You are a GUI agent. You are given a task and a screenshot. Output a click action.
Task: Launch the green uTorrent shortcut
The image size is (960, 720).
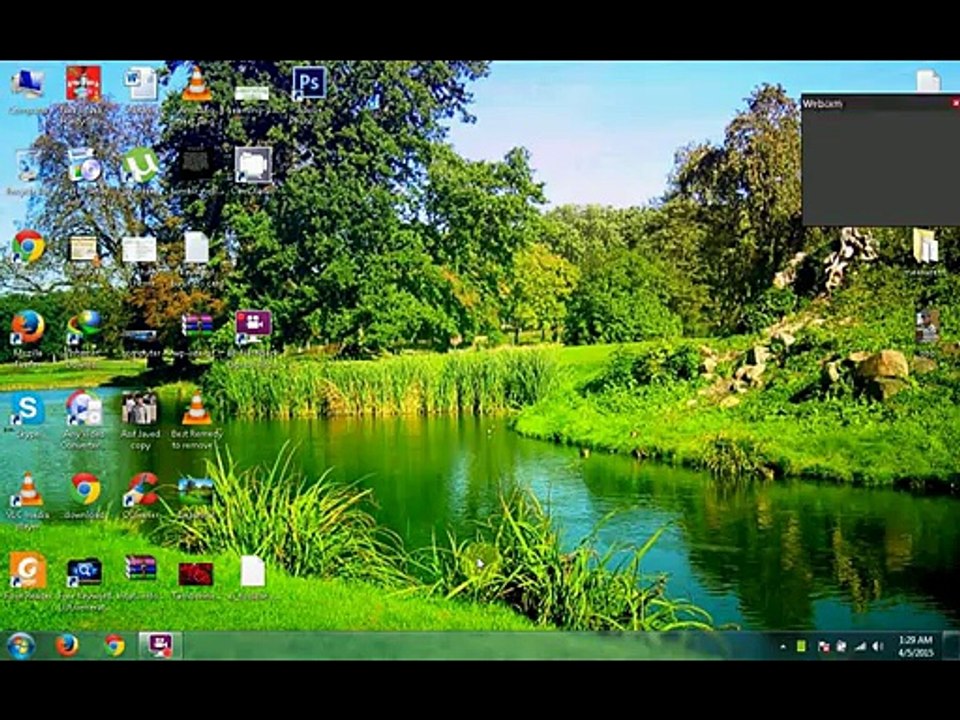click(140, 166)
